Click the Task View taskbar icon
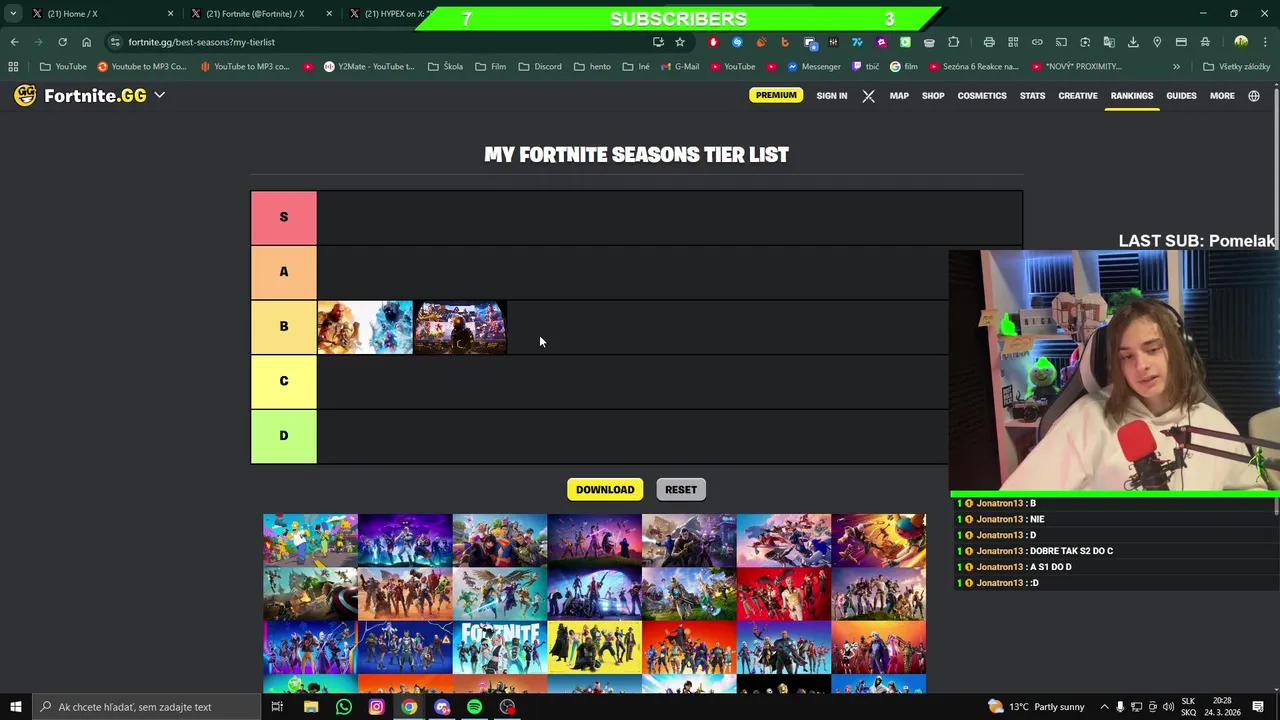Screen dimensions: 1280x720 point(277,707)
